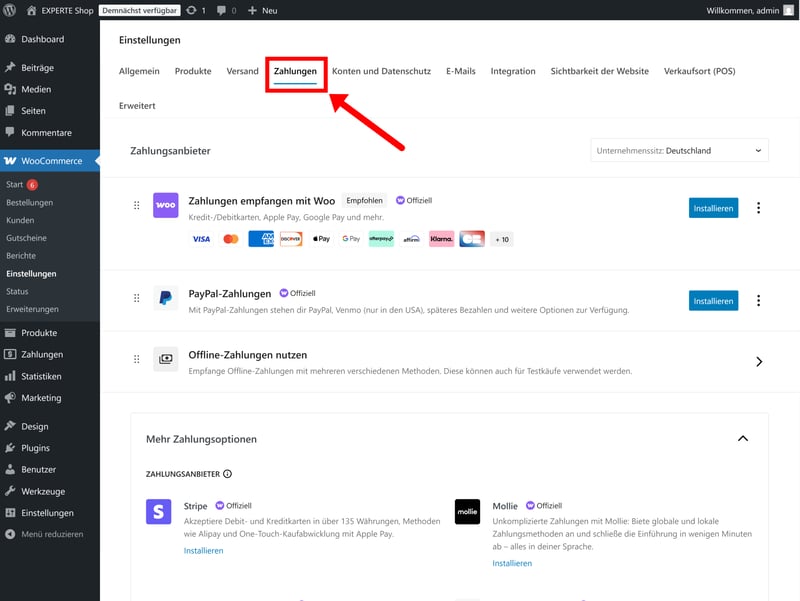The width and height of the screenshot is (800, 601).
Task: Click the info icon next to ZAHLUNGSANBIETER
Action: tap(227, 474)
